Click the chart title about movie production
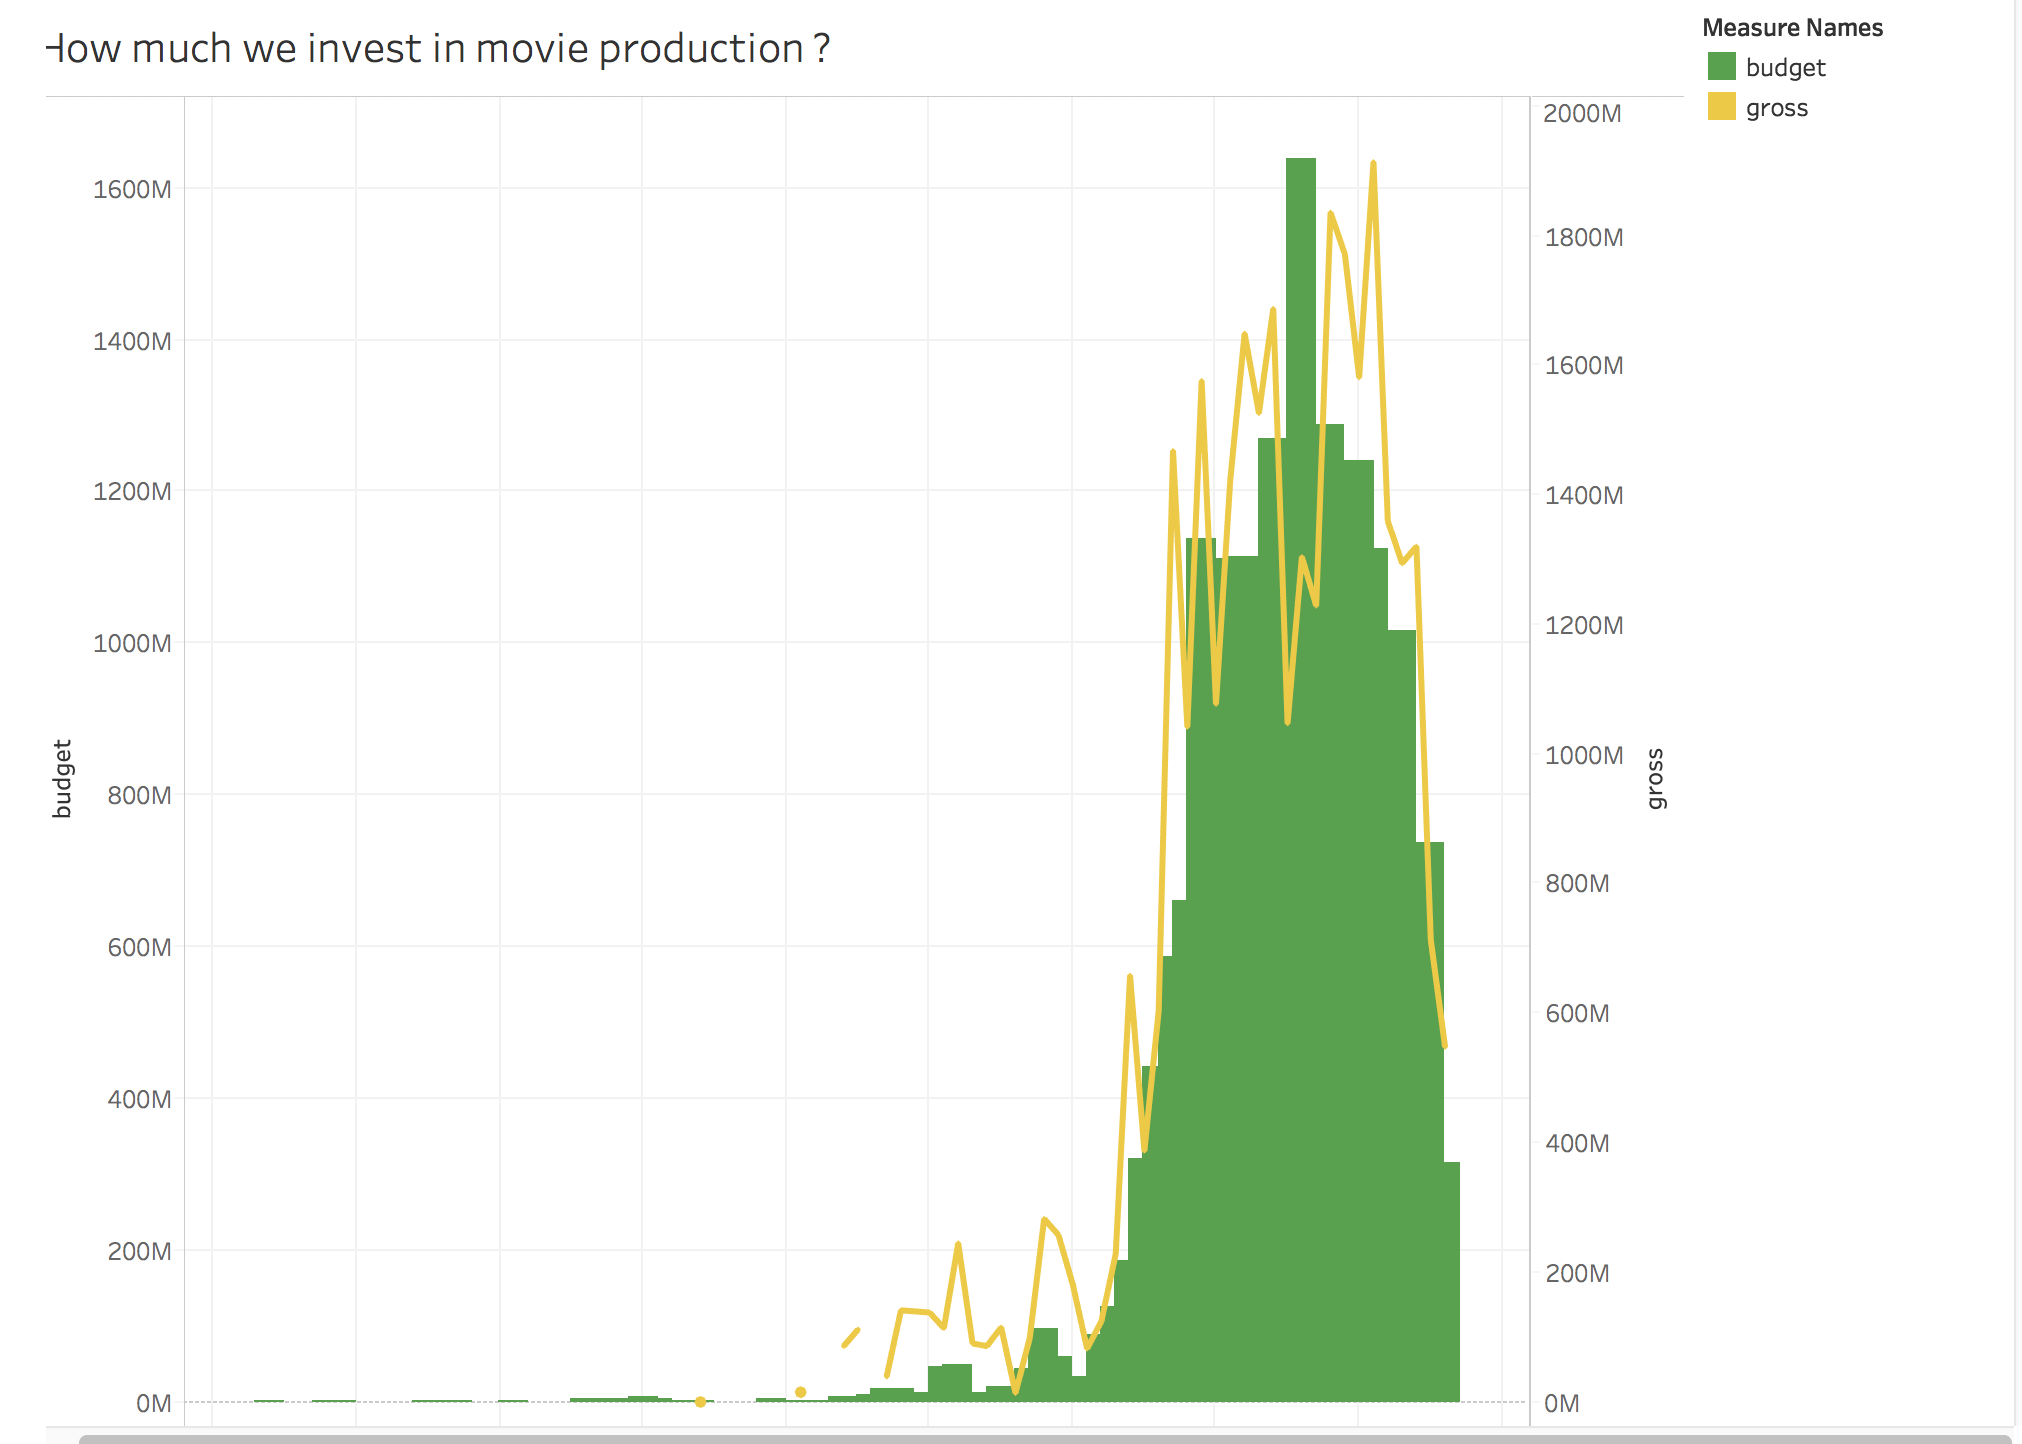 (x=440, y=49)
